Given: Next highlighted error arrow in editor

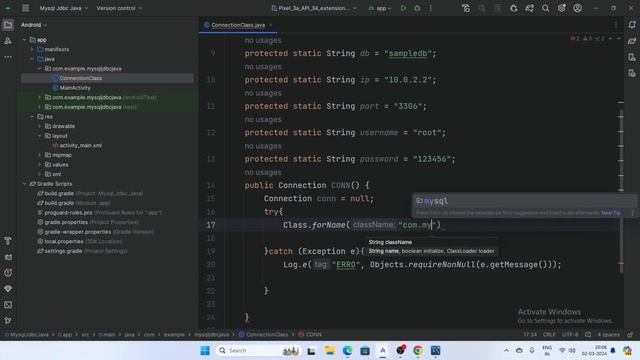Looking at the screenshot, I should (x=619, y=38).
